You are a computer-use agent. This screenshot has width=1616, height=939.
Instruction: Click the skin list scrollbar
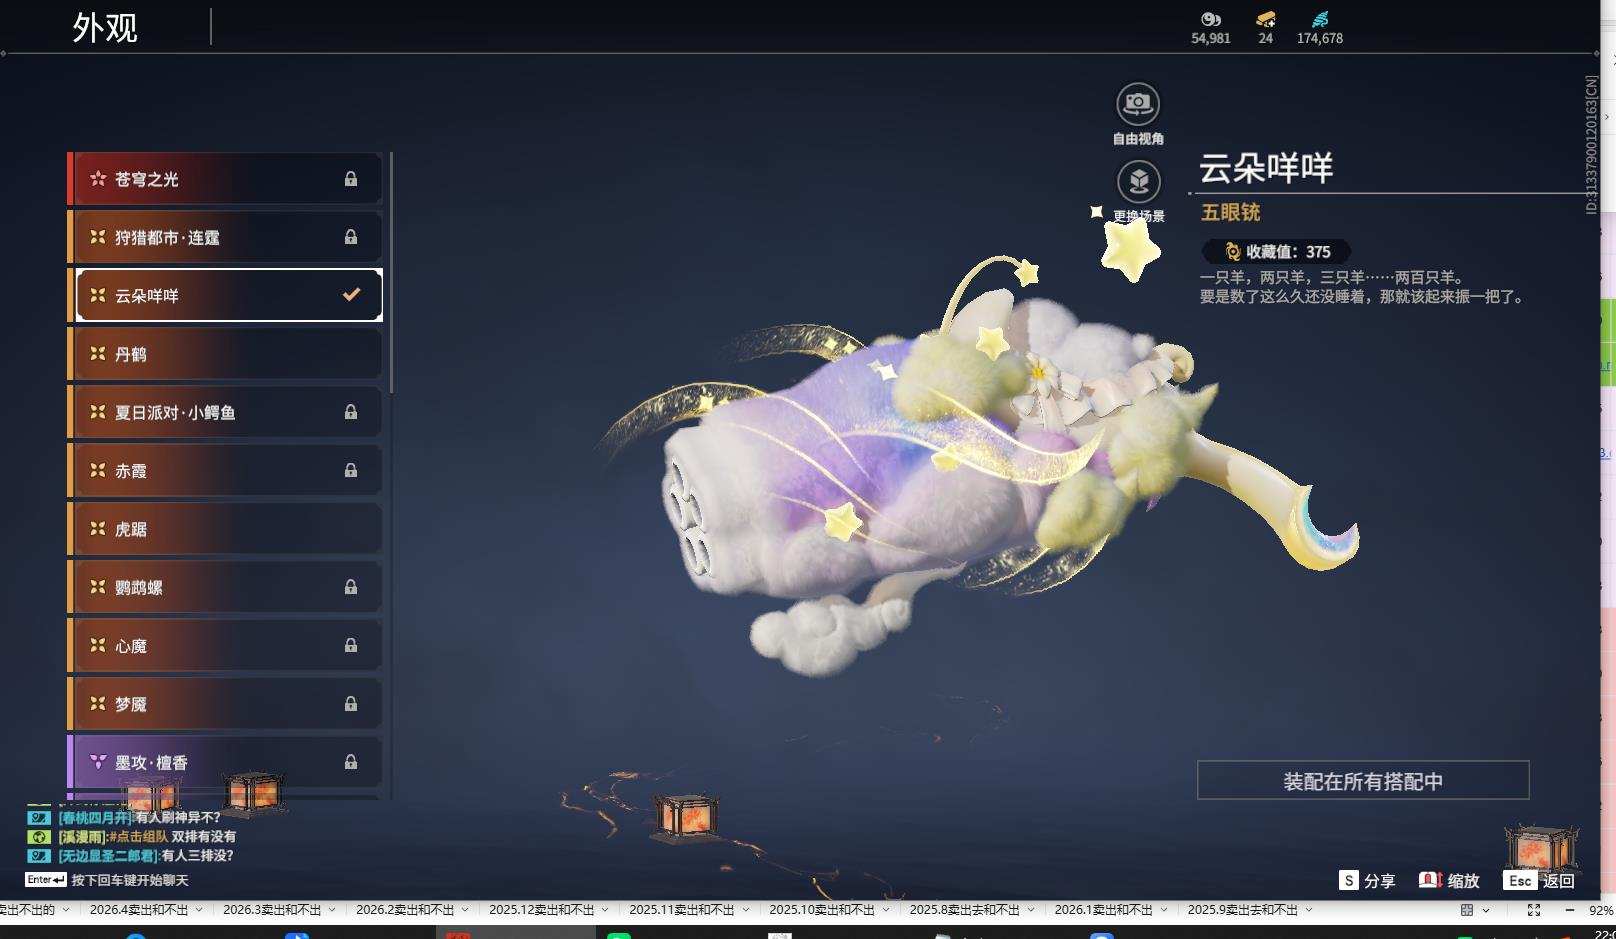[391, 272]
